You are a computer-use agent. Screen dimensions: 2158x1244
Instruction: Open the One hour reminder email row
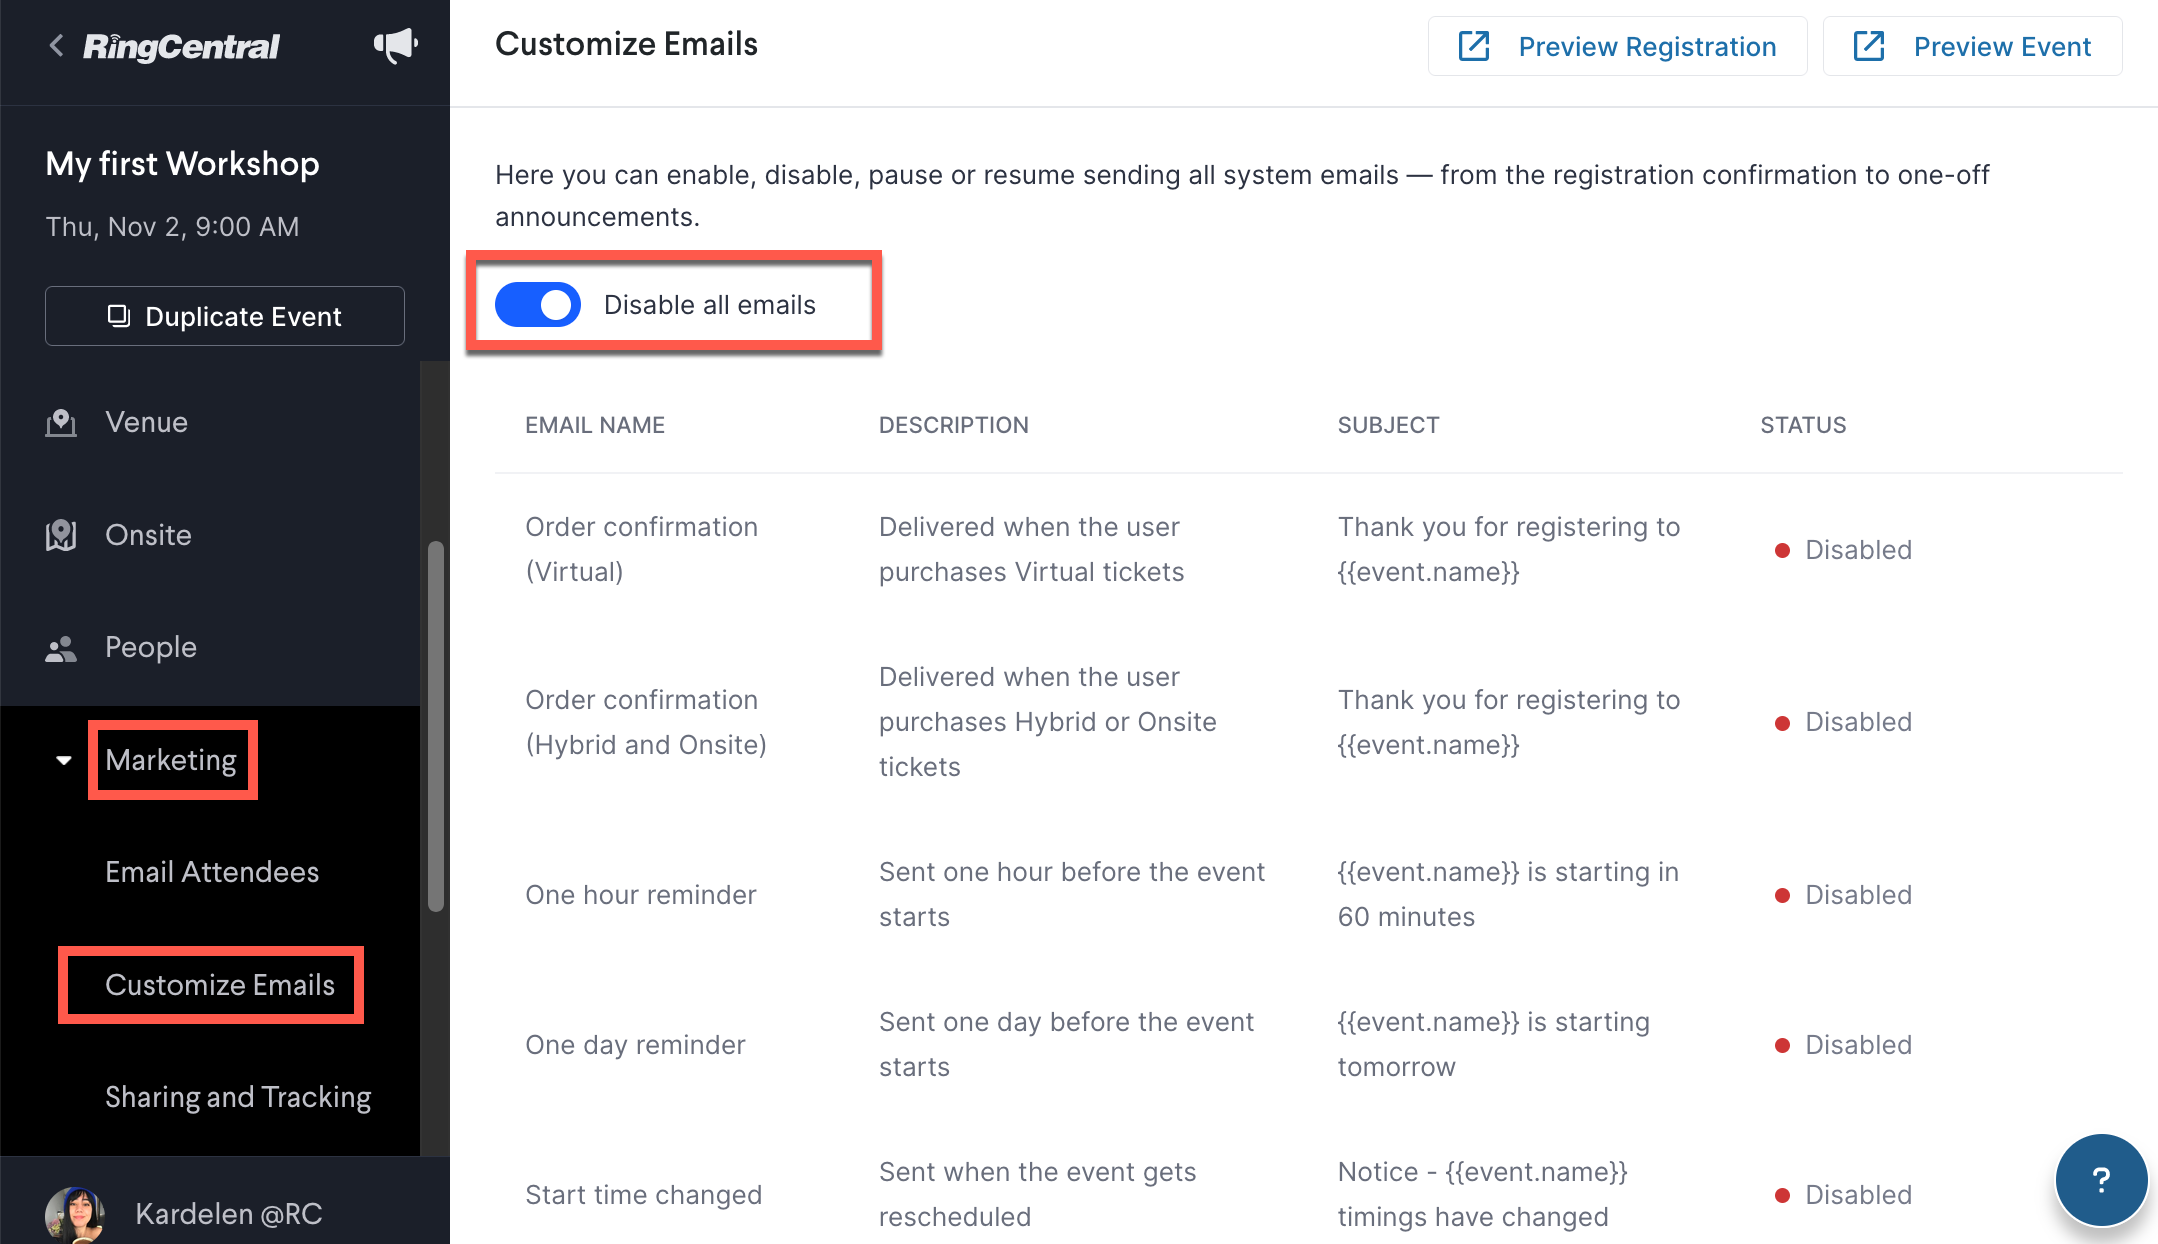[x=1308, y=895]
